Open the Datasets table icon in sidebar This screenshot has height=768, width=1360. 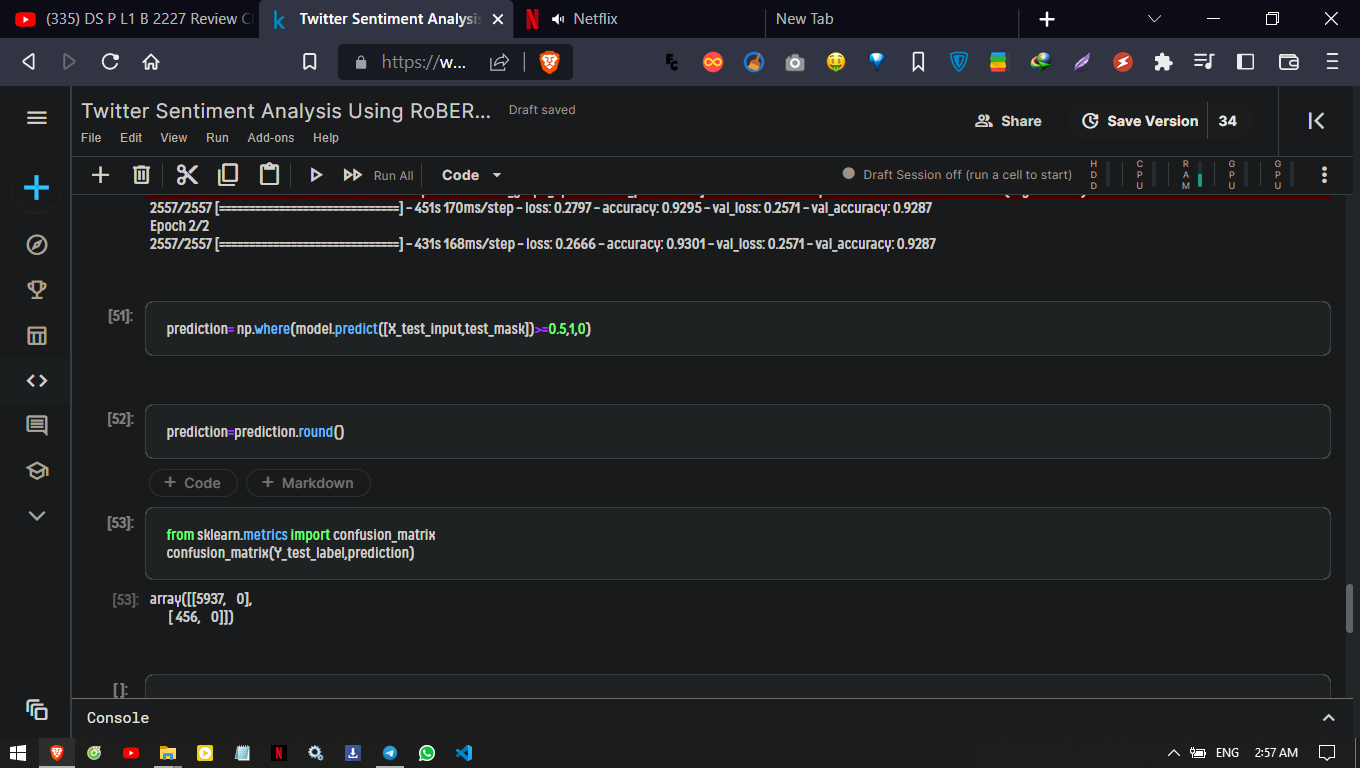coord(37,335)
